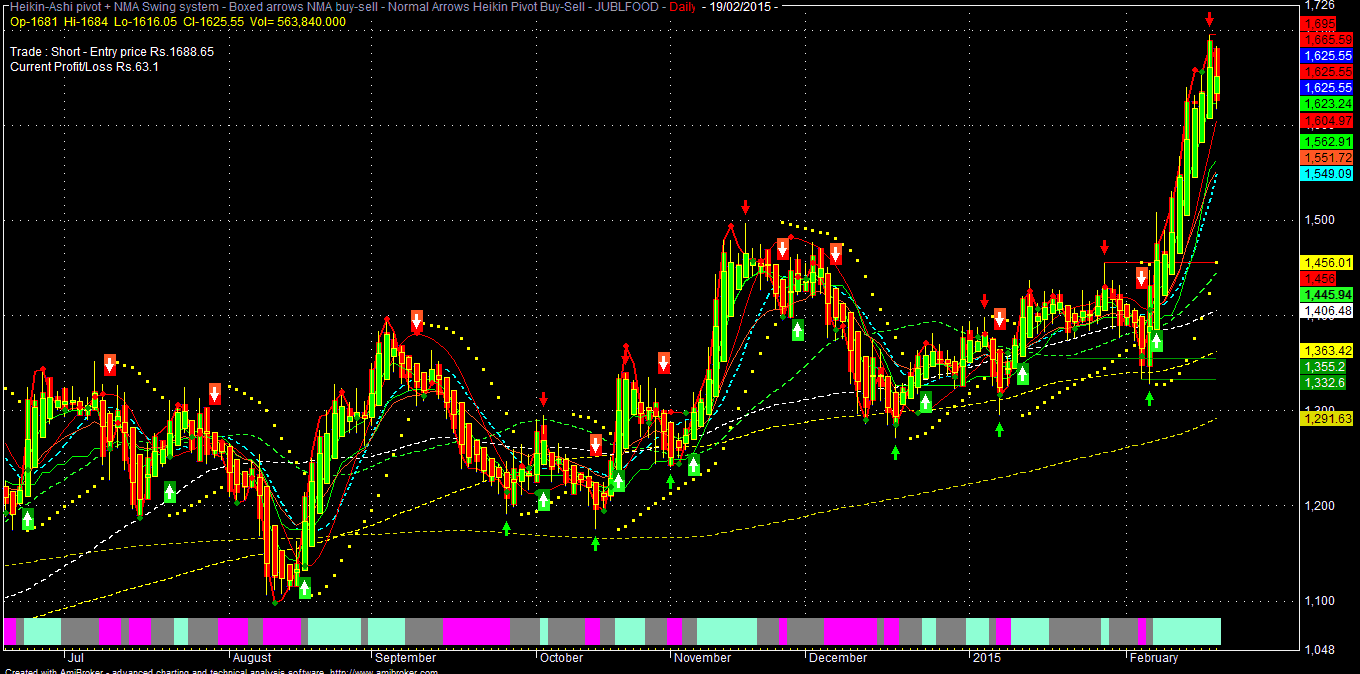The image size is (1360, 674).
Task: Select the green 1,562.91 price label
Action: [1326, 142]
